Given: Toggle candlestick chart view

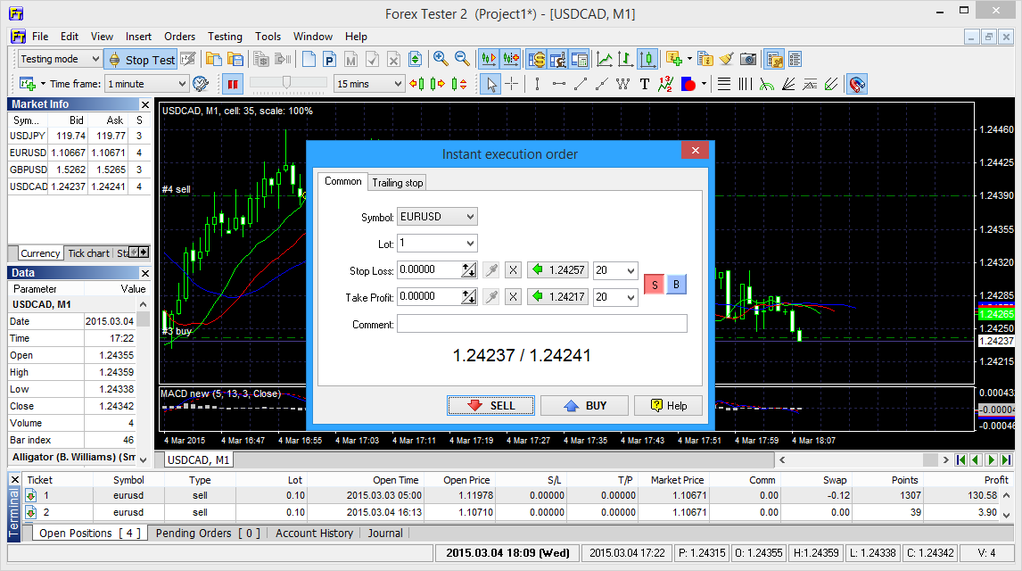Looking at the screenshot, I should tap(647, 59).
